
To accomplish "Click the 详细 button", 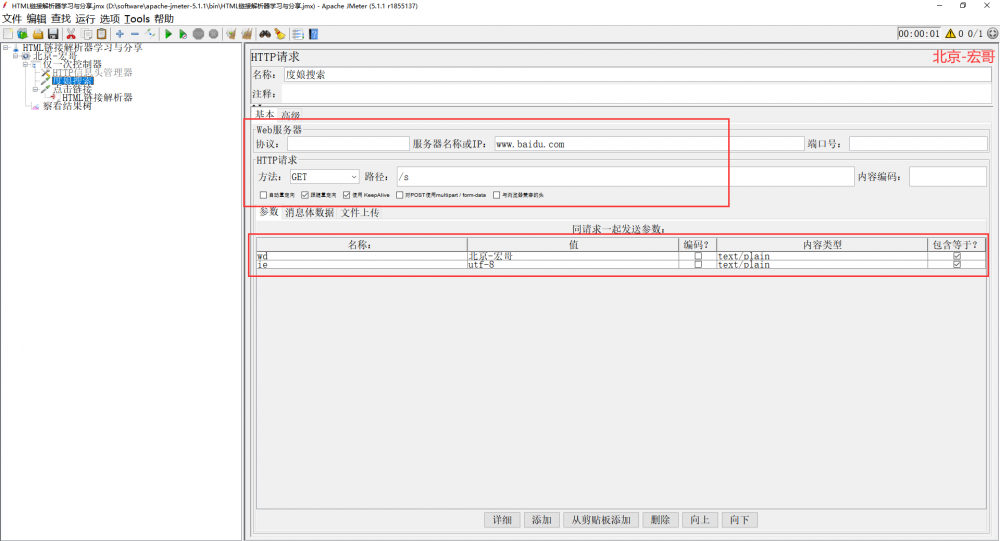I will (x=502, y=520).
